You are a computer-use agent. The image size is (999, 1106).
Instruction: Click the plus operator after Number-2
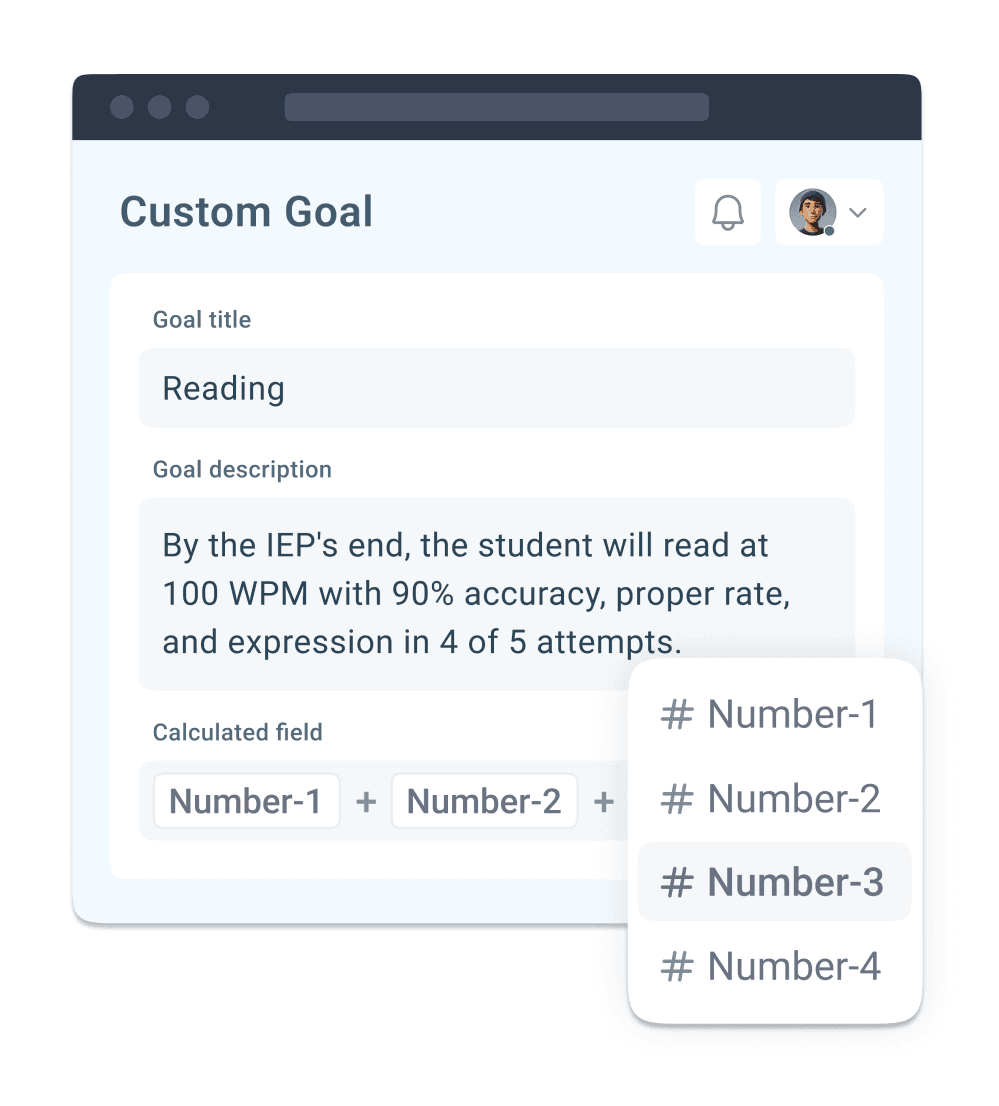click(x=603, y=802)
